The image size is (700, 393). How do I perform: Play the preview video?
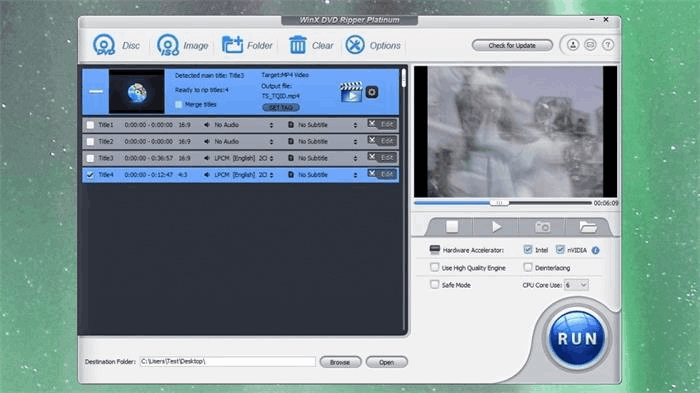[496, 227]
